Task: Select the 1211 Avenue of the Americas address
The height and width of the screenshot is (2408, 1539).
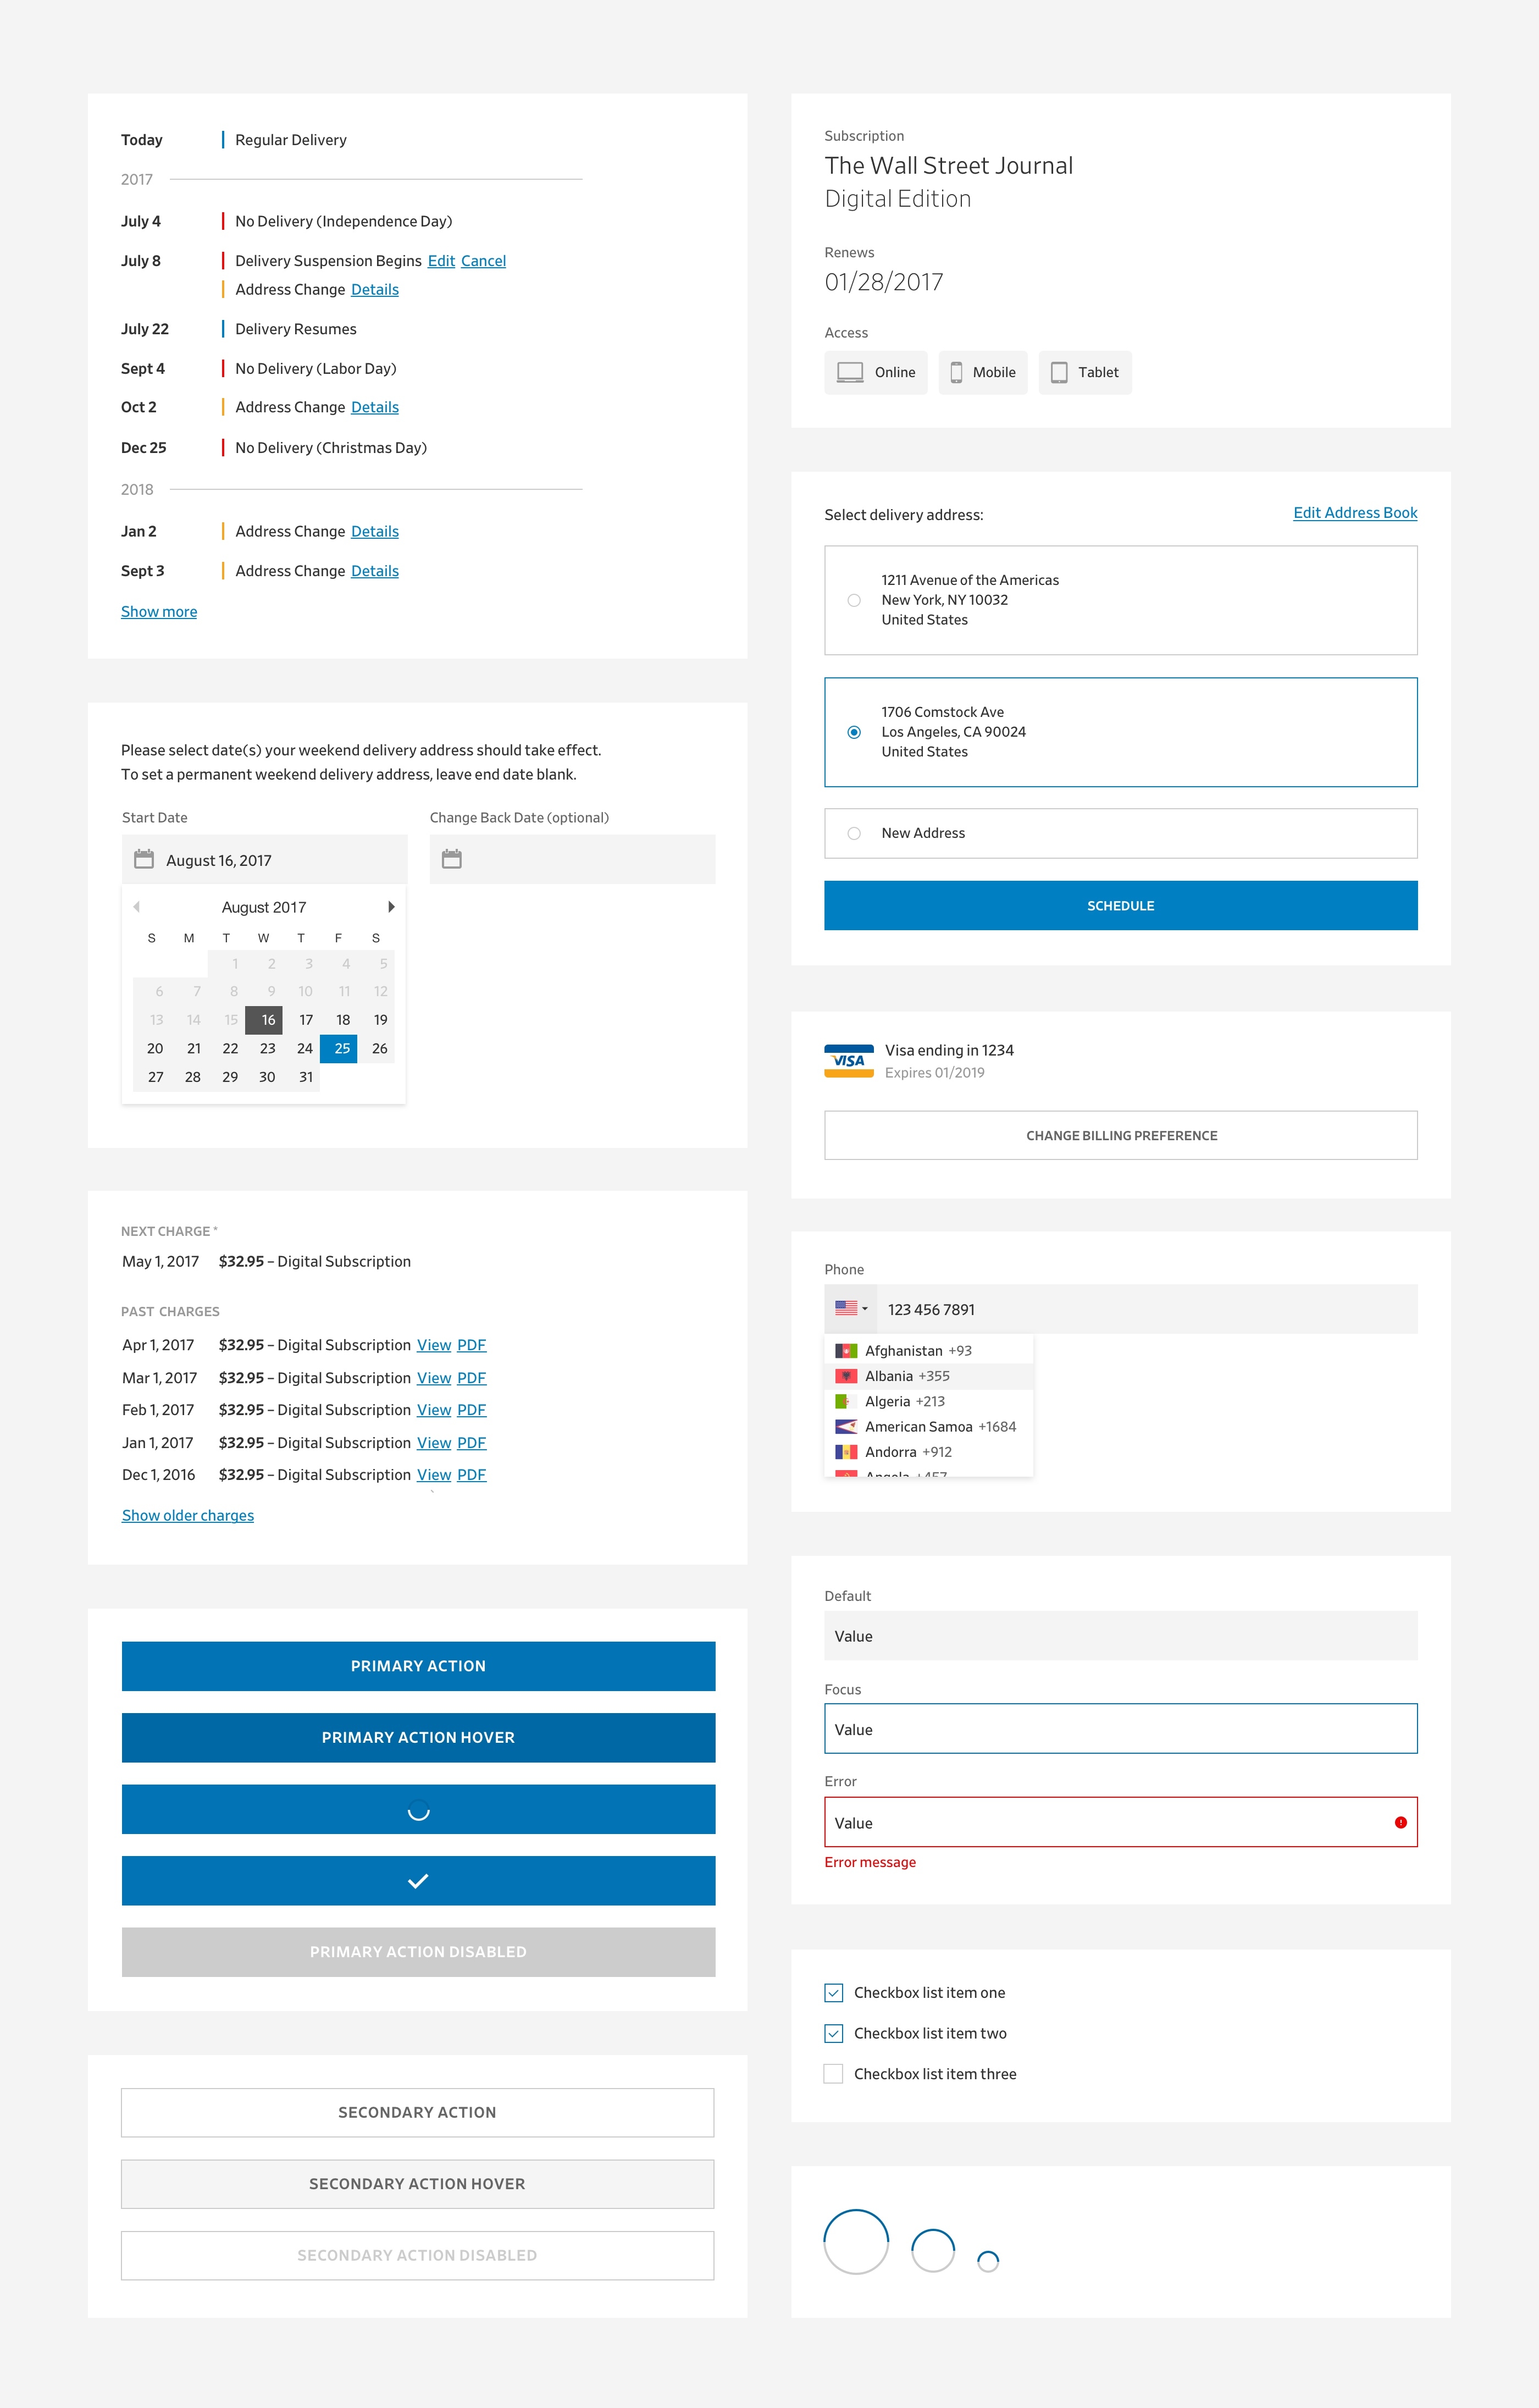Action: click(x=853, y=600)
